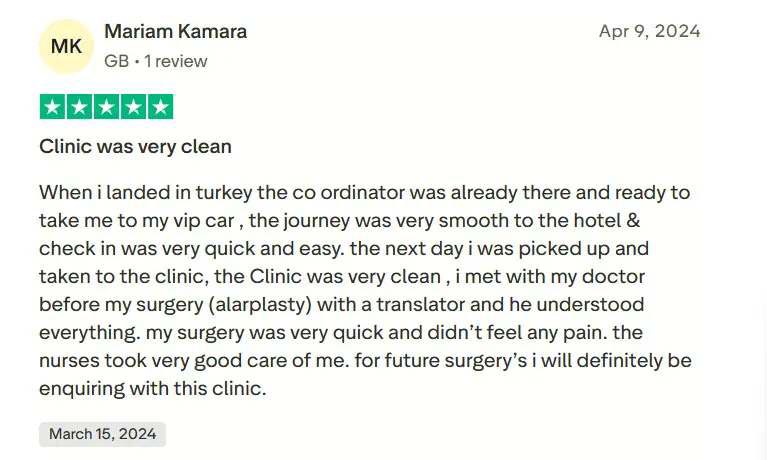The image size is (767, 460).
Task: Click the first green rating star
Action: click(x=52, y=107)
